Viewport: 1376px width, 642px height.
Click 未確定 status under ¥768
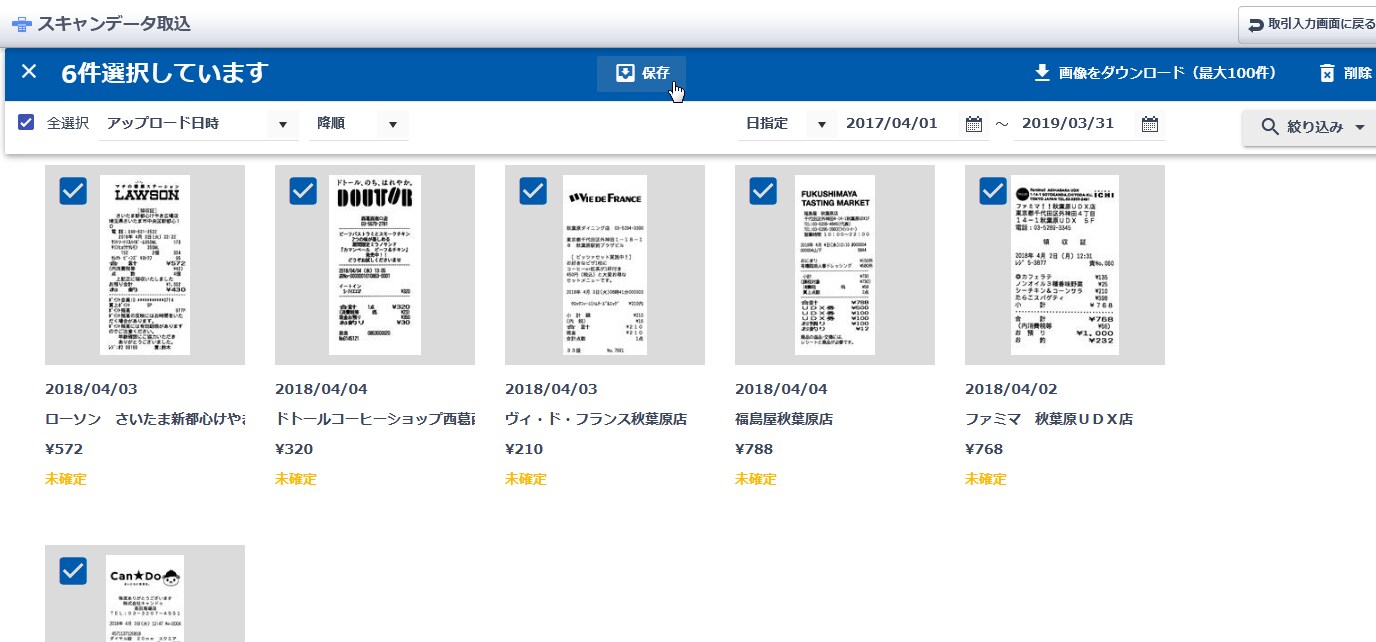(986, 479)
